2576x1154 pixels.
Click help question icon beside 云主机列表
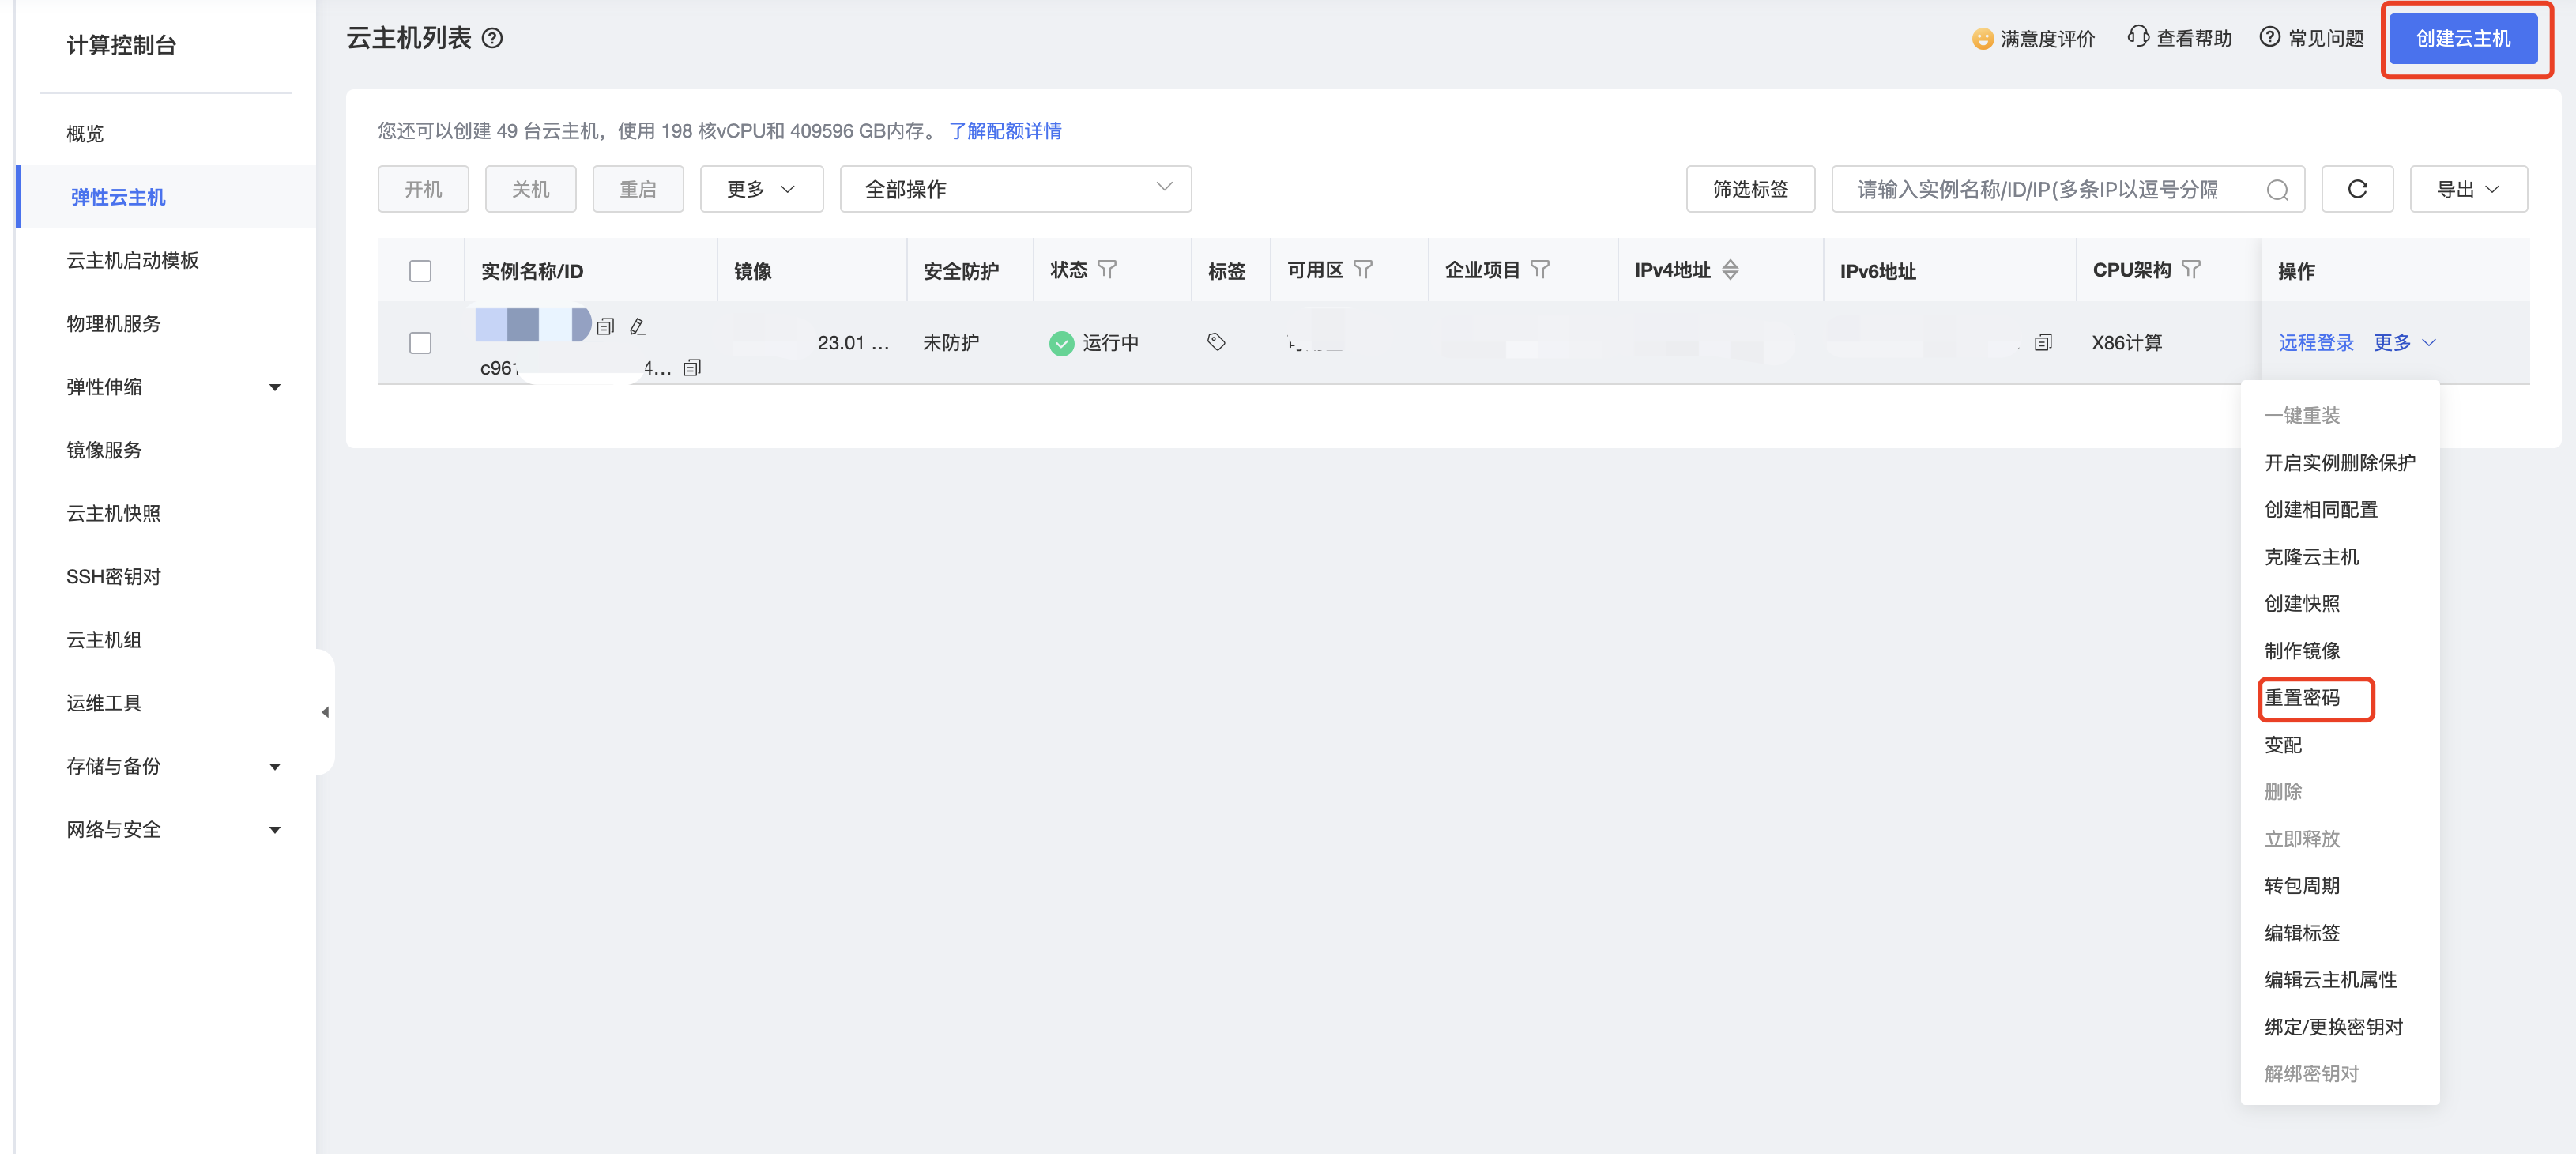[x=492, y=38]
